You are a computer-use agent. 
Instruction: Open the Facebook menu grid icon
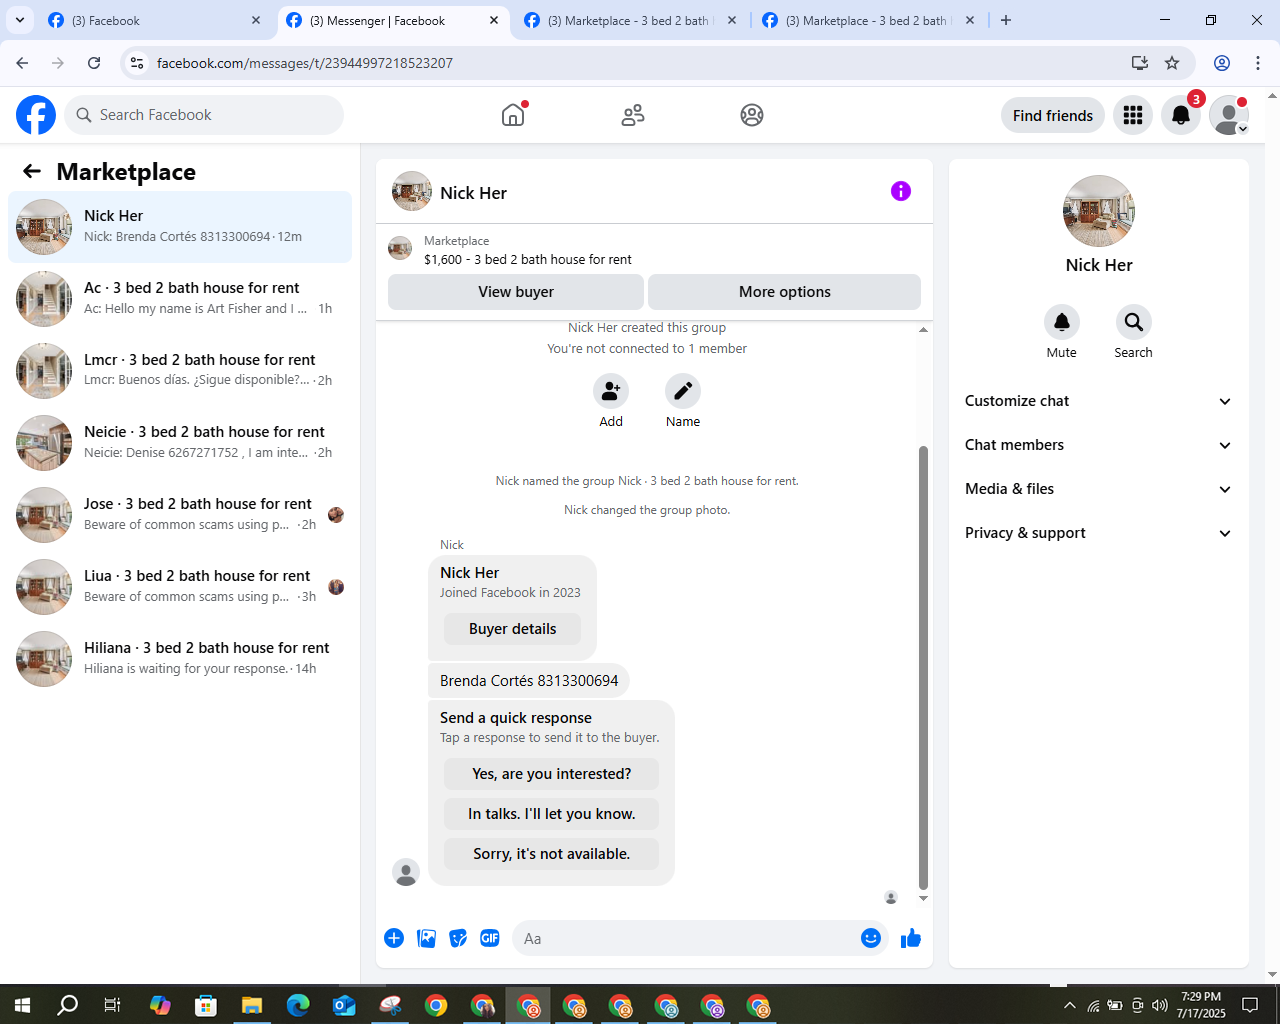[x=1133, y=115]
